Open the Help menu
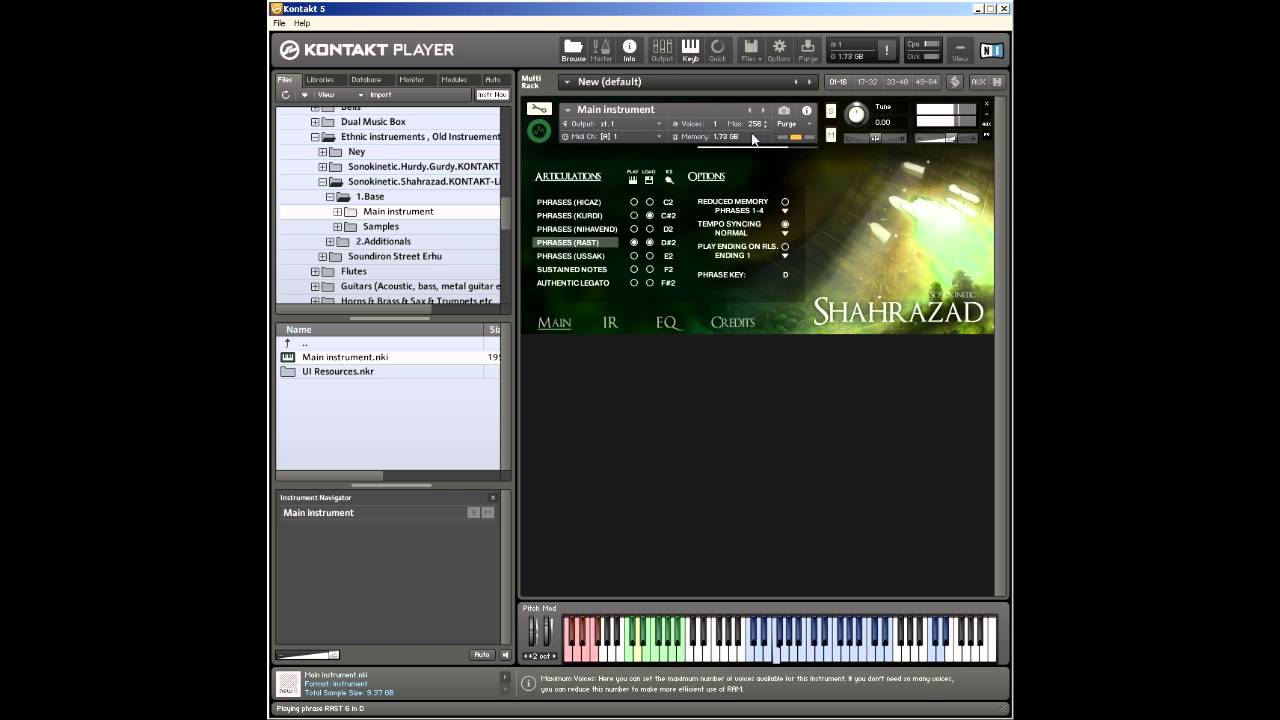 tap(302, 23)
